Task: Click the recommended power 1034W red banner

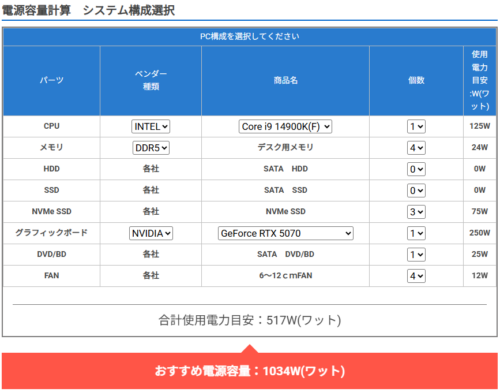Action: [250, 371]
